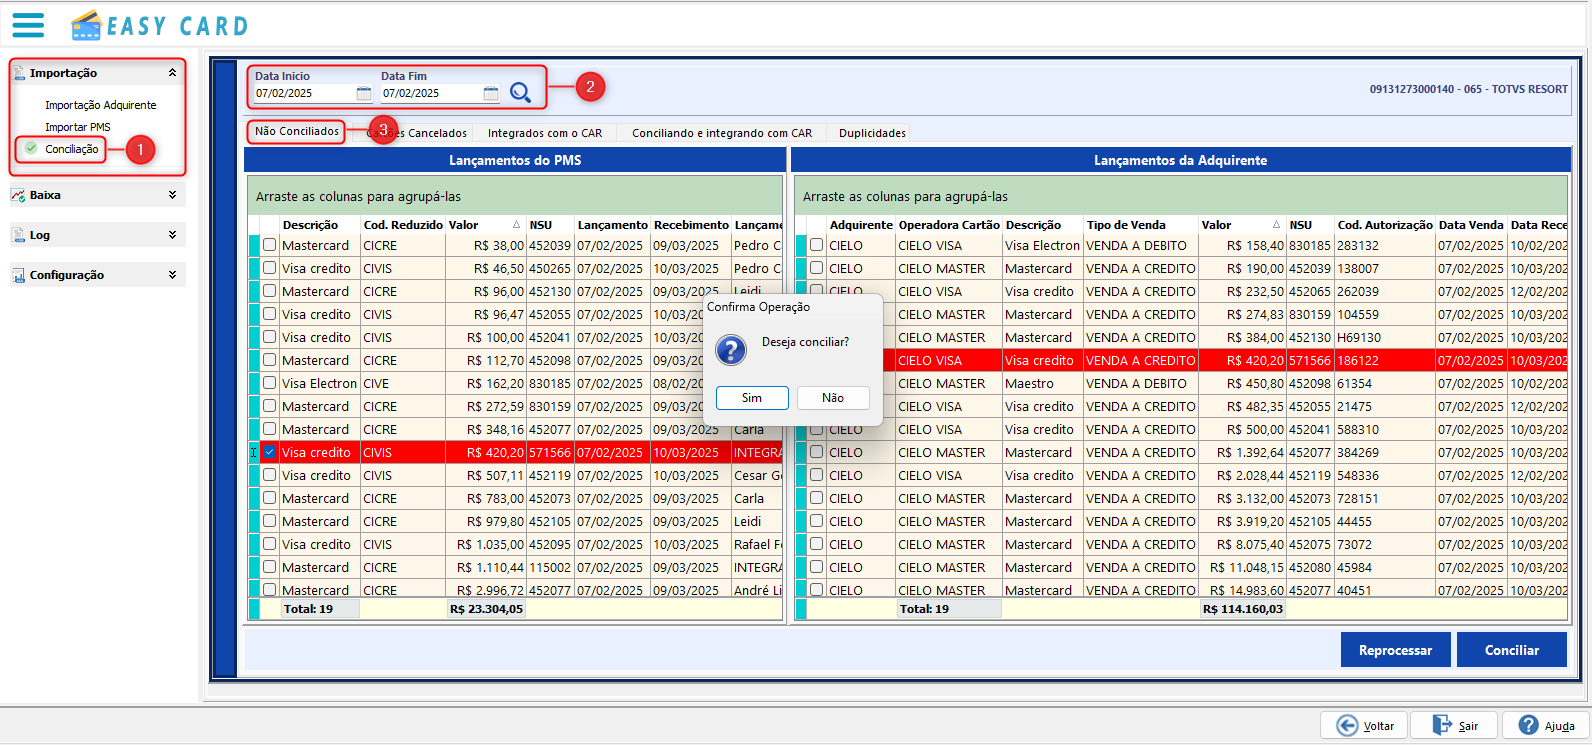Screen dimensions: 1592x745
Task: Click the magnifier search icon
Action: coord(520,92)
